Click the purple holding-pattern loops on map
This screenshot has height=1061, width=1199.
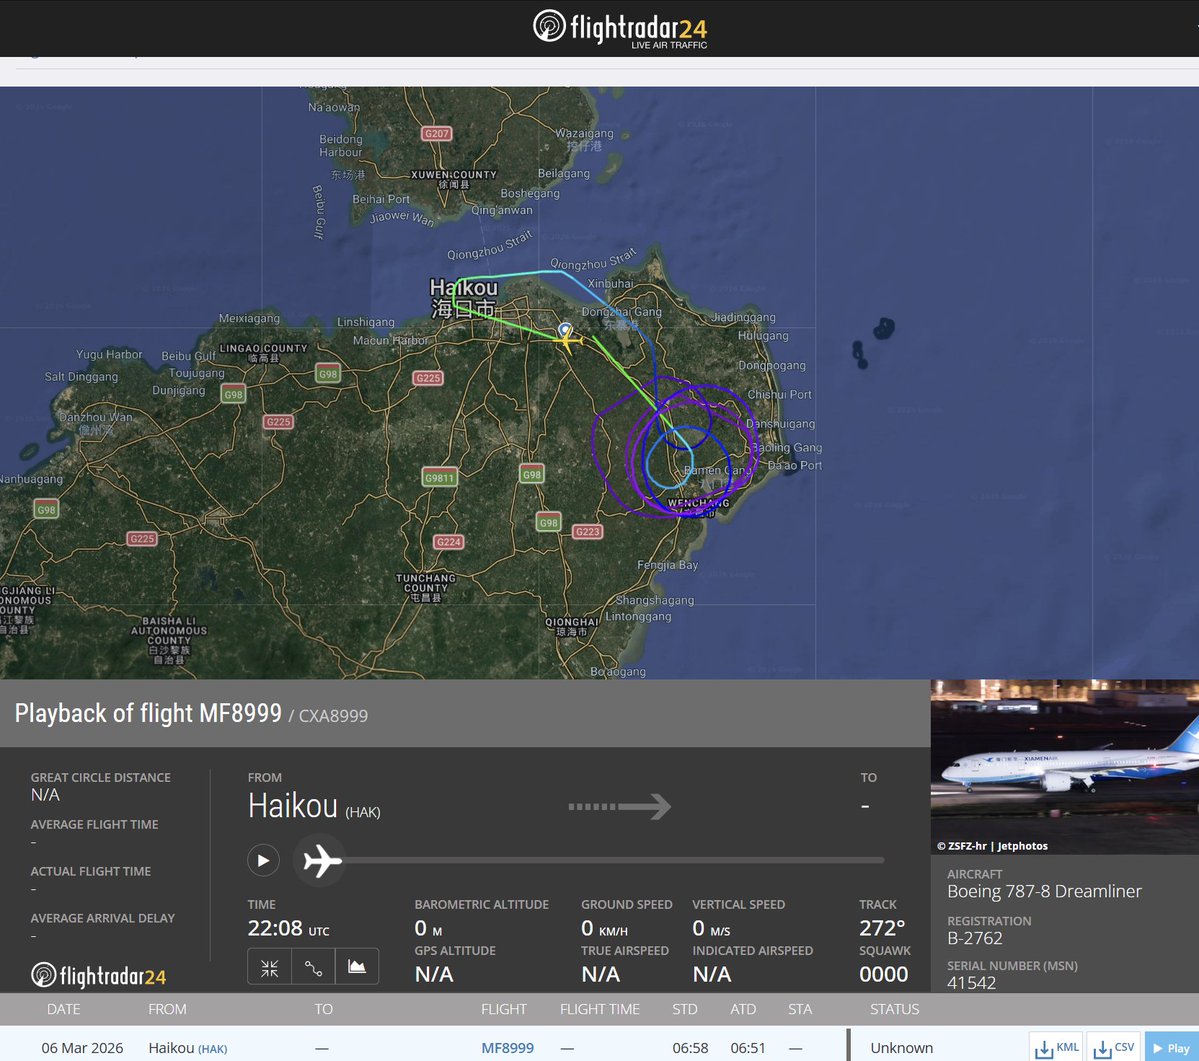click(x=675, y=447)
